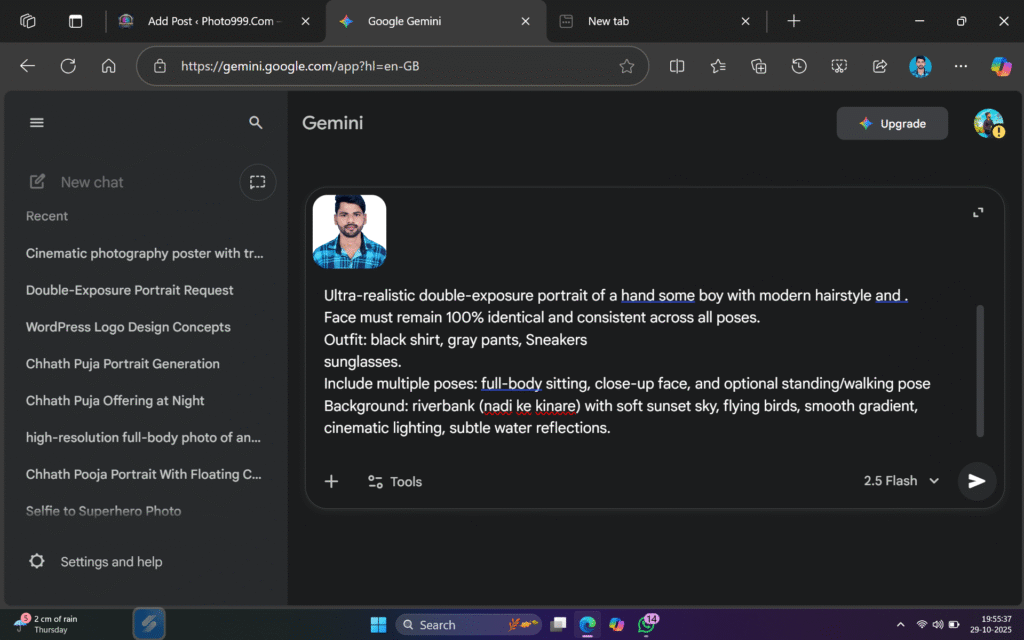Switch to the Add Post Photo999 tab
1024x640 pixels.
[x=210, y=20]
